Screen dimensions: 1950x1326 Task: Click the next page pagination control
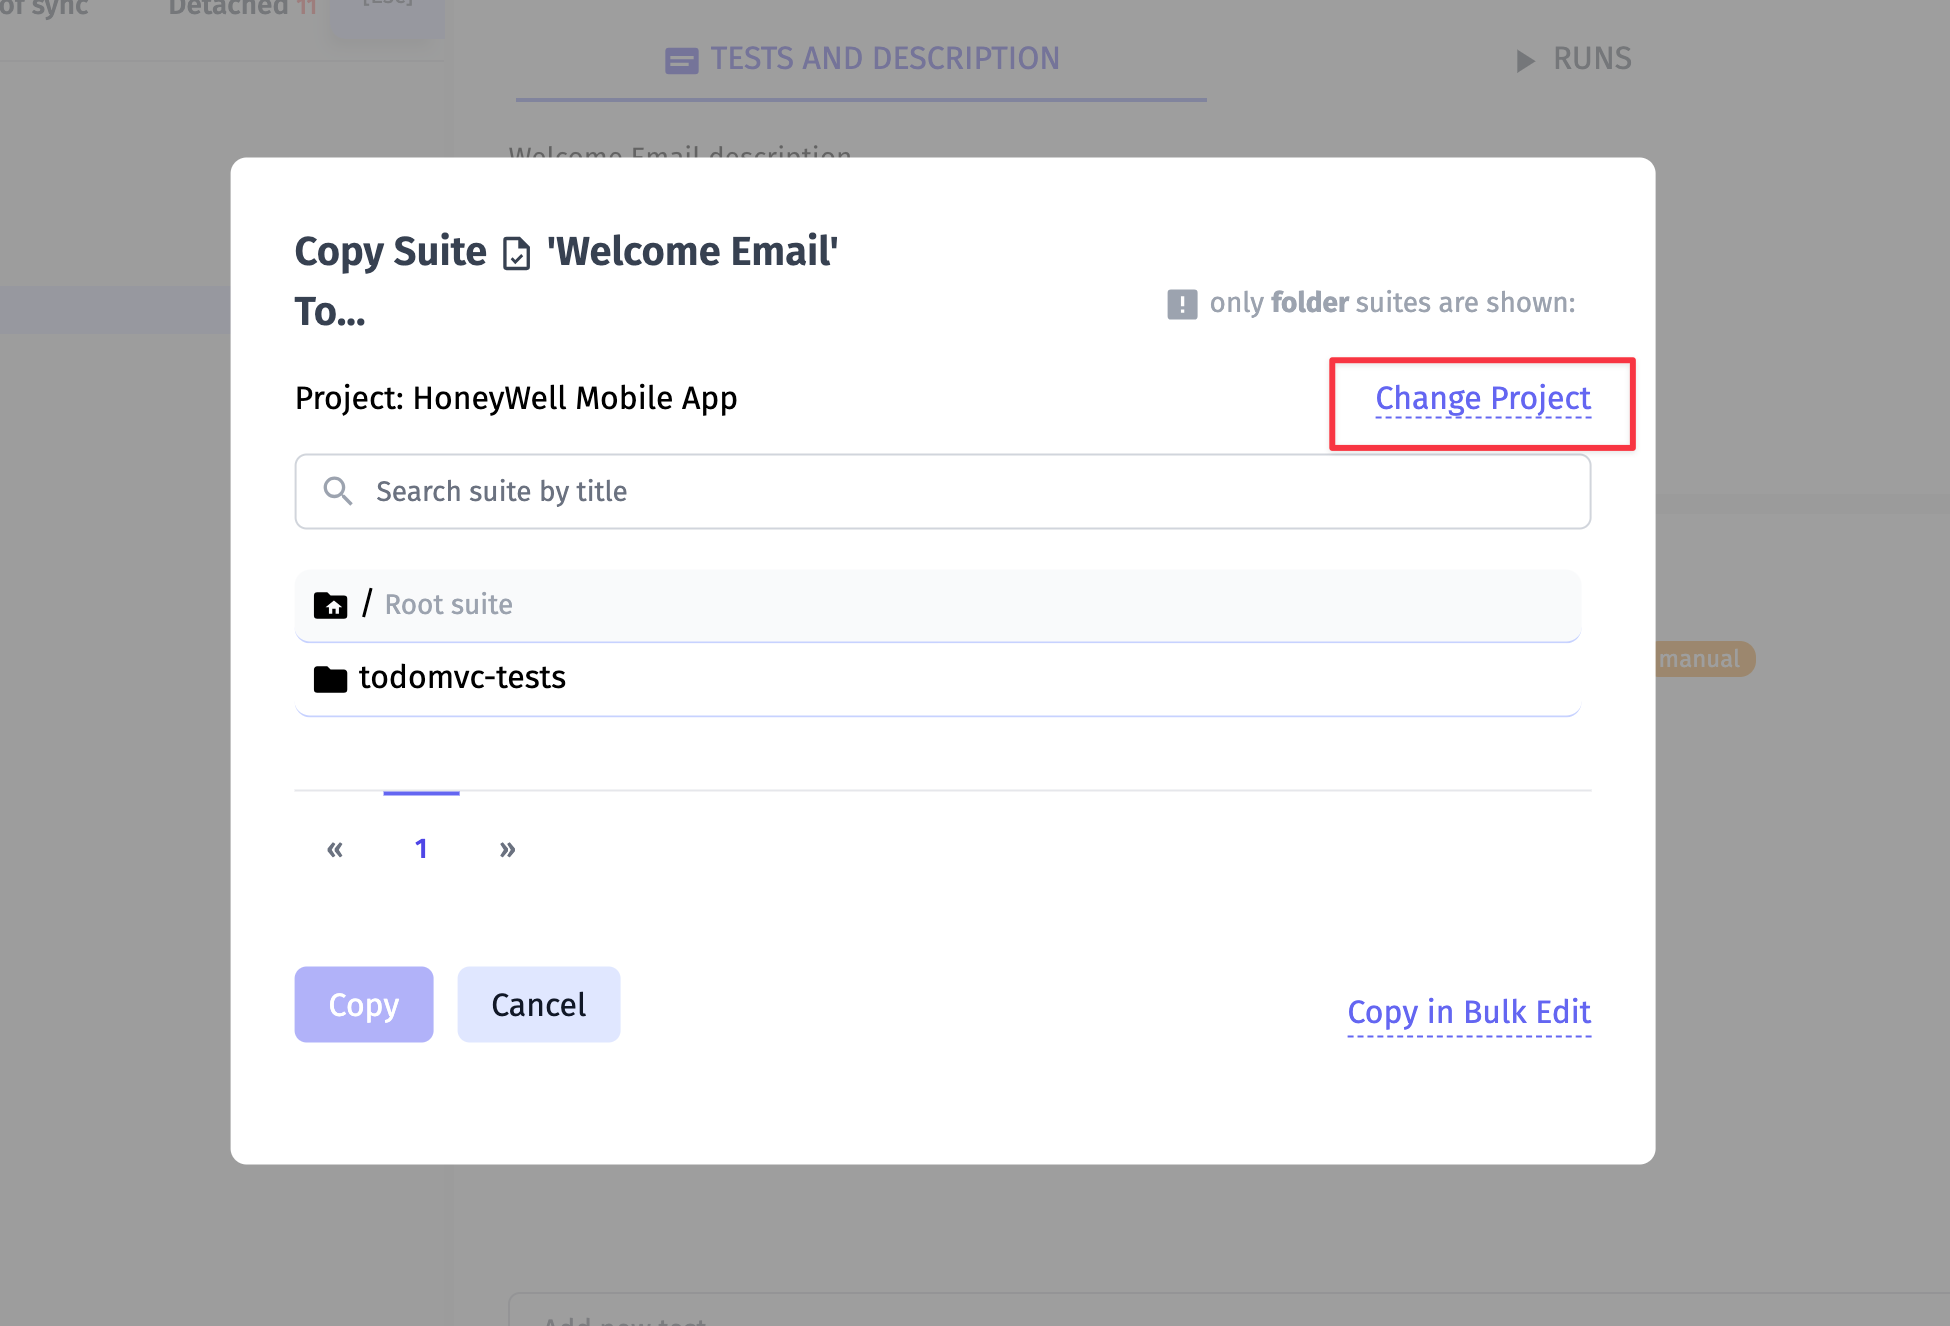click(505, 848)
